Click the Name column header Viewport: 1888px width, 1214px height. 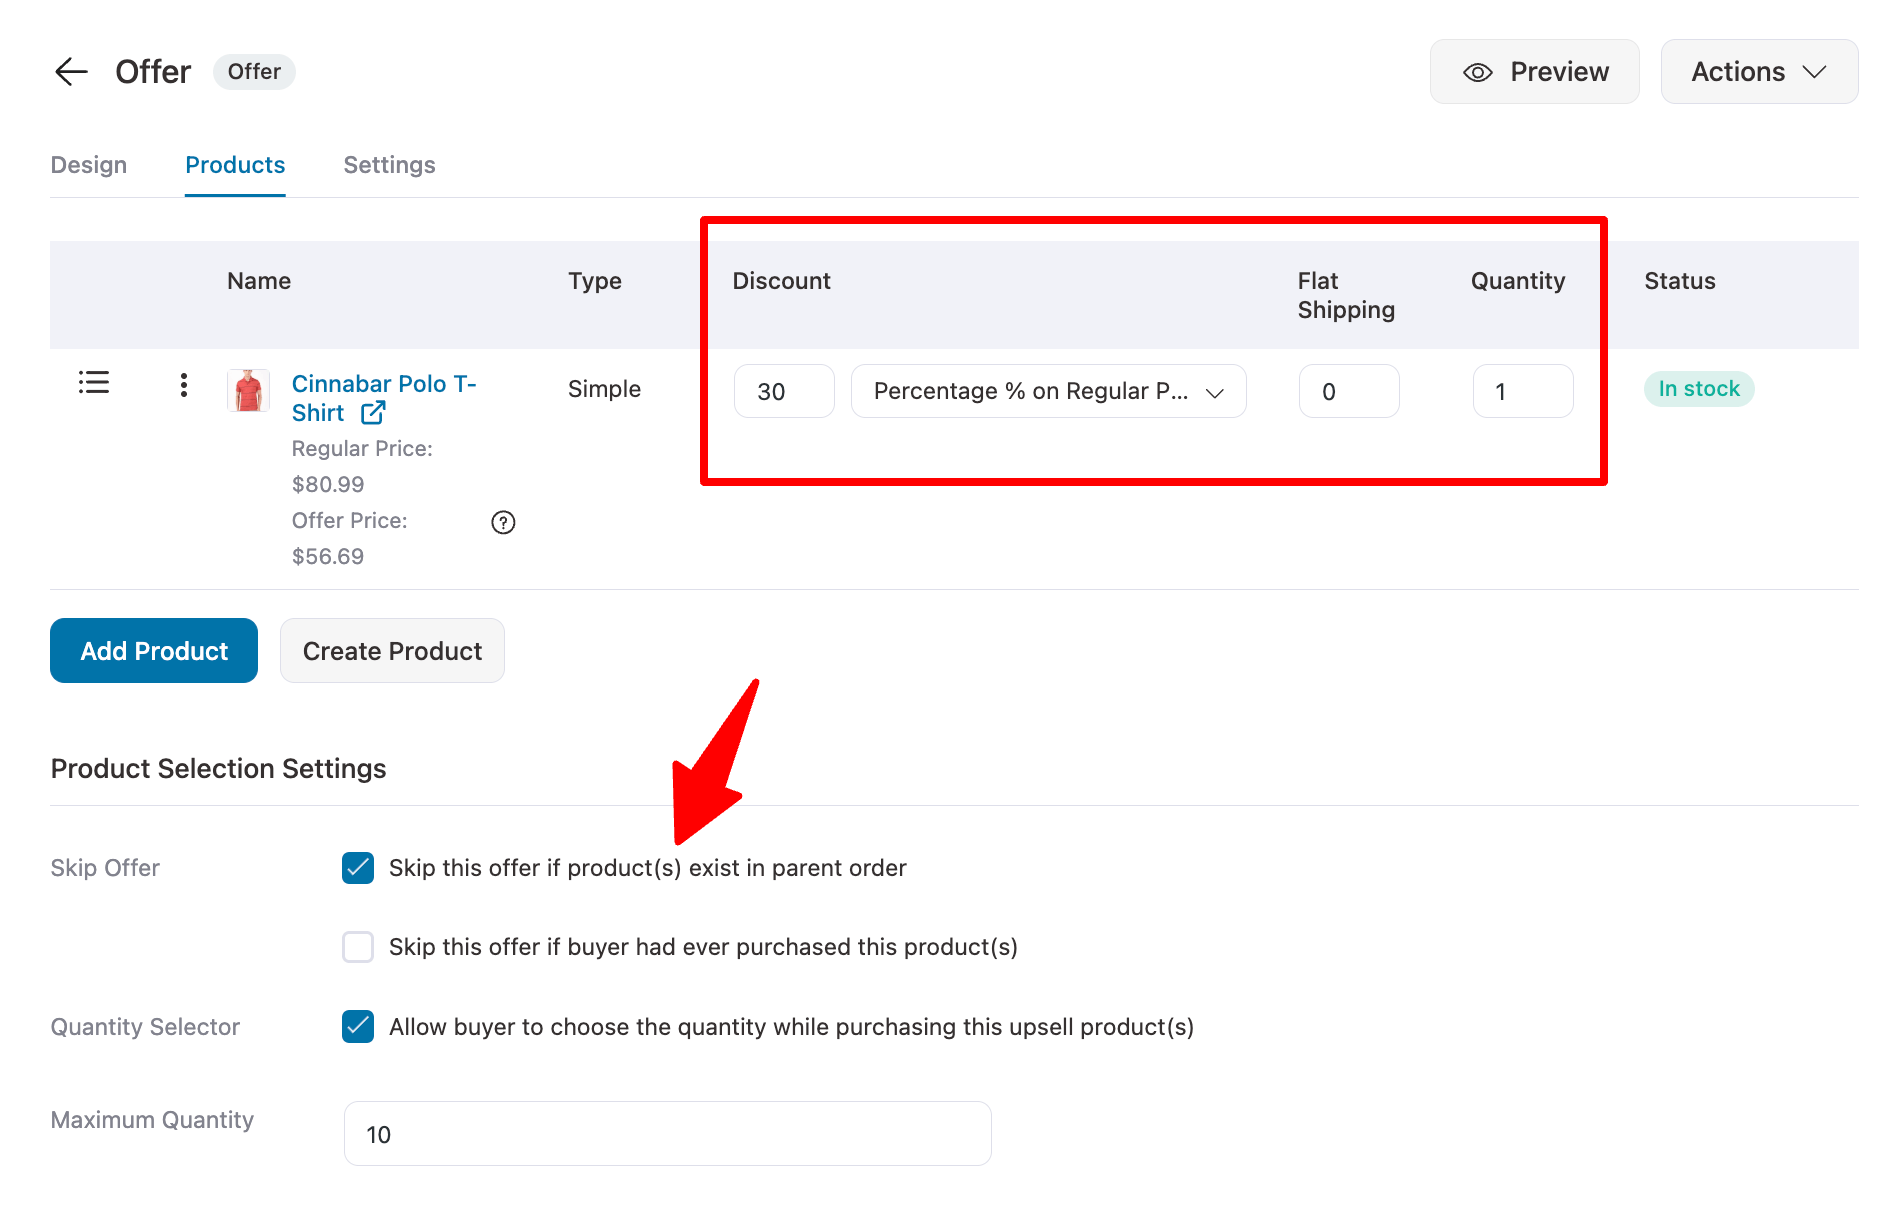(259, 281)
